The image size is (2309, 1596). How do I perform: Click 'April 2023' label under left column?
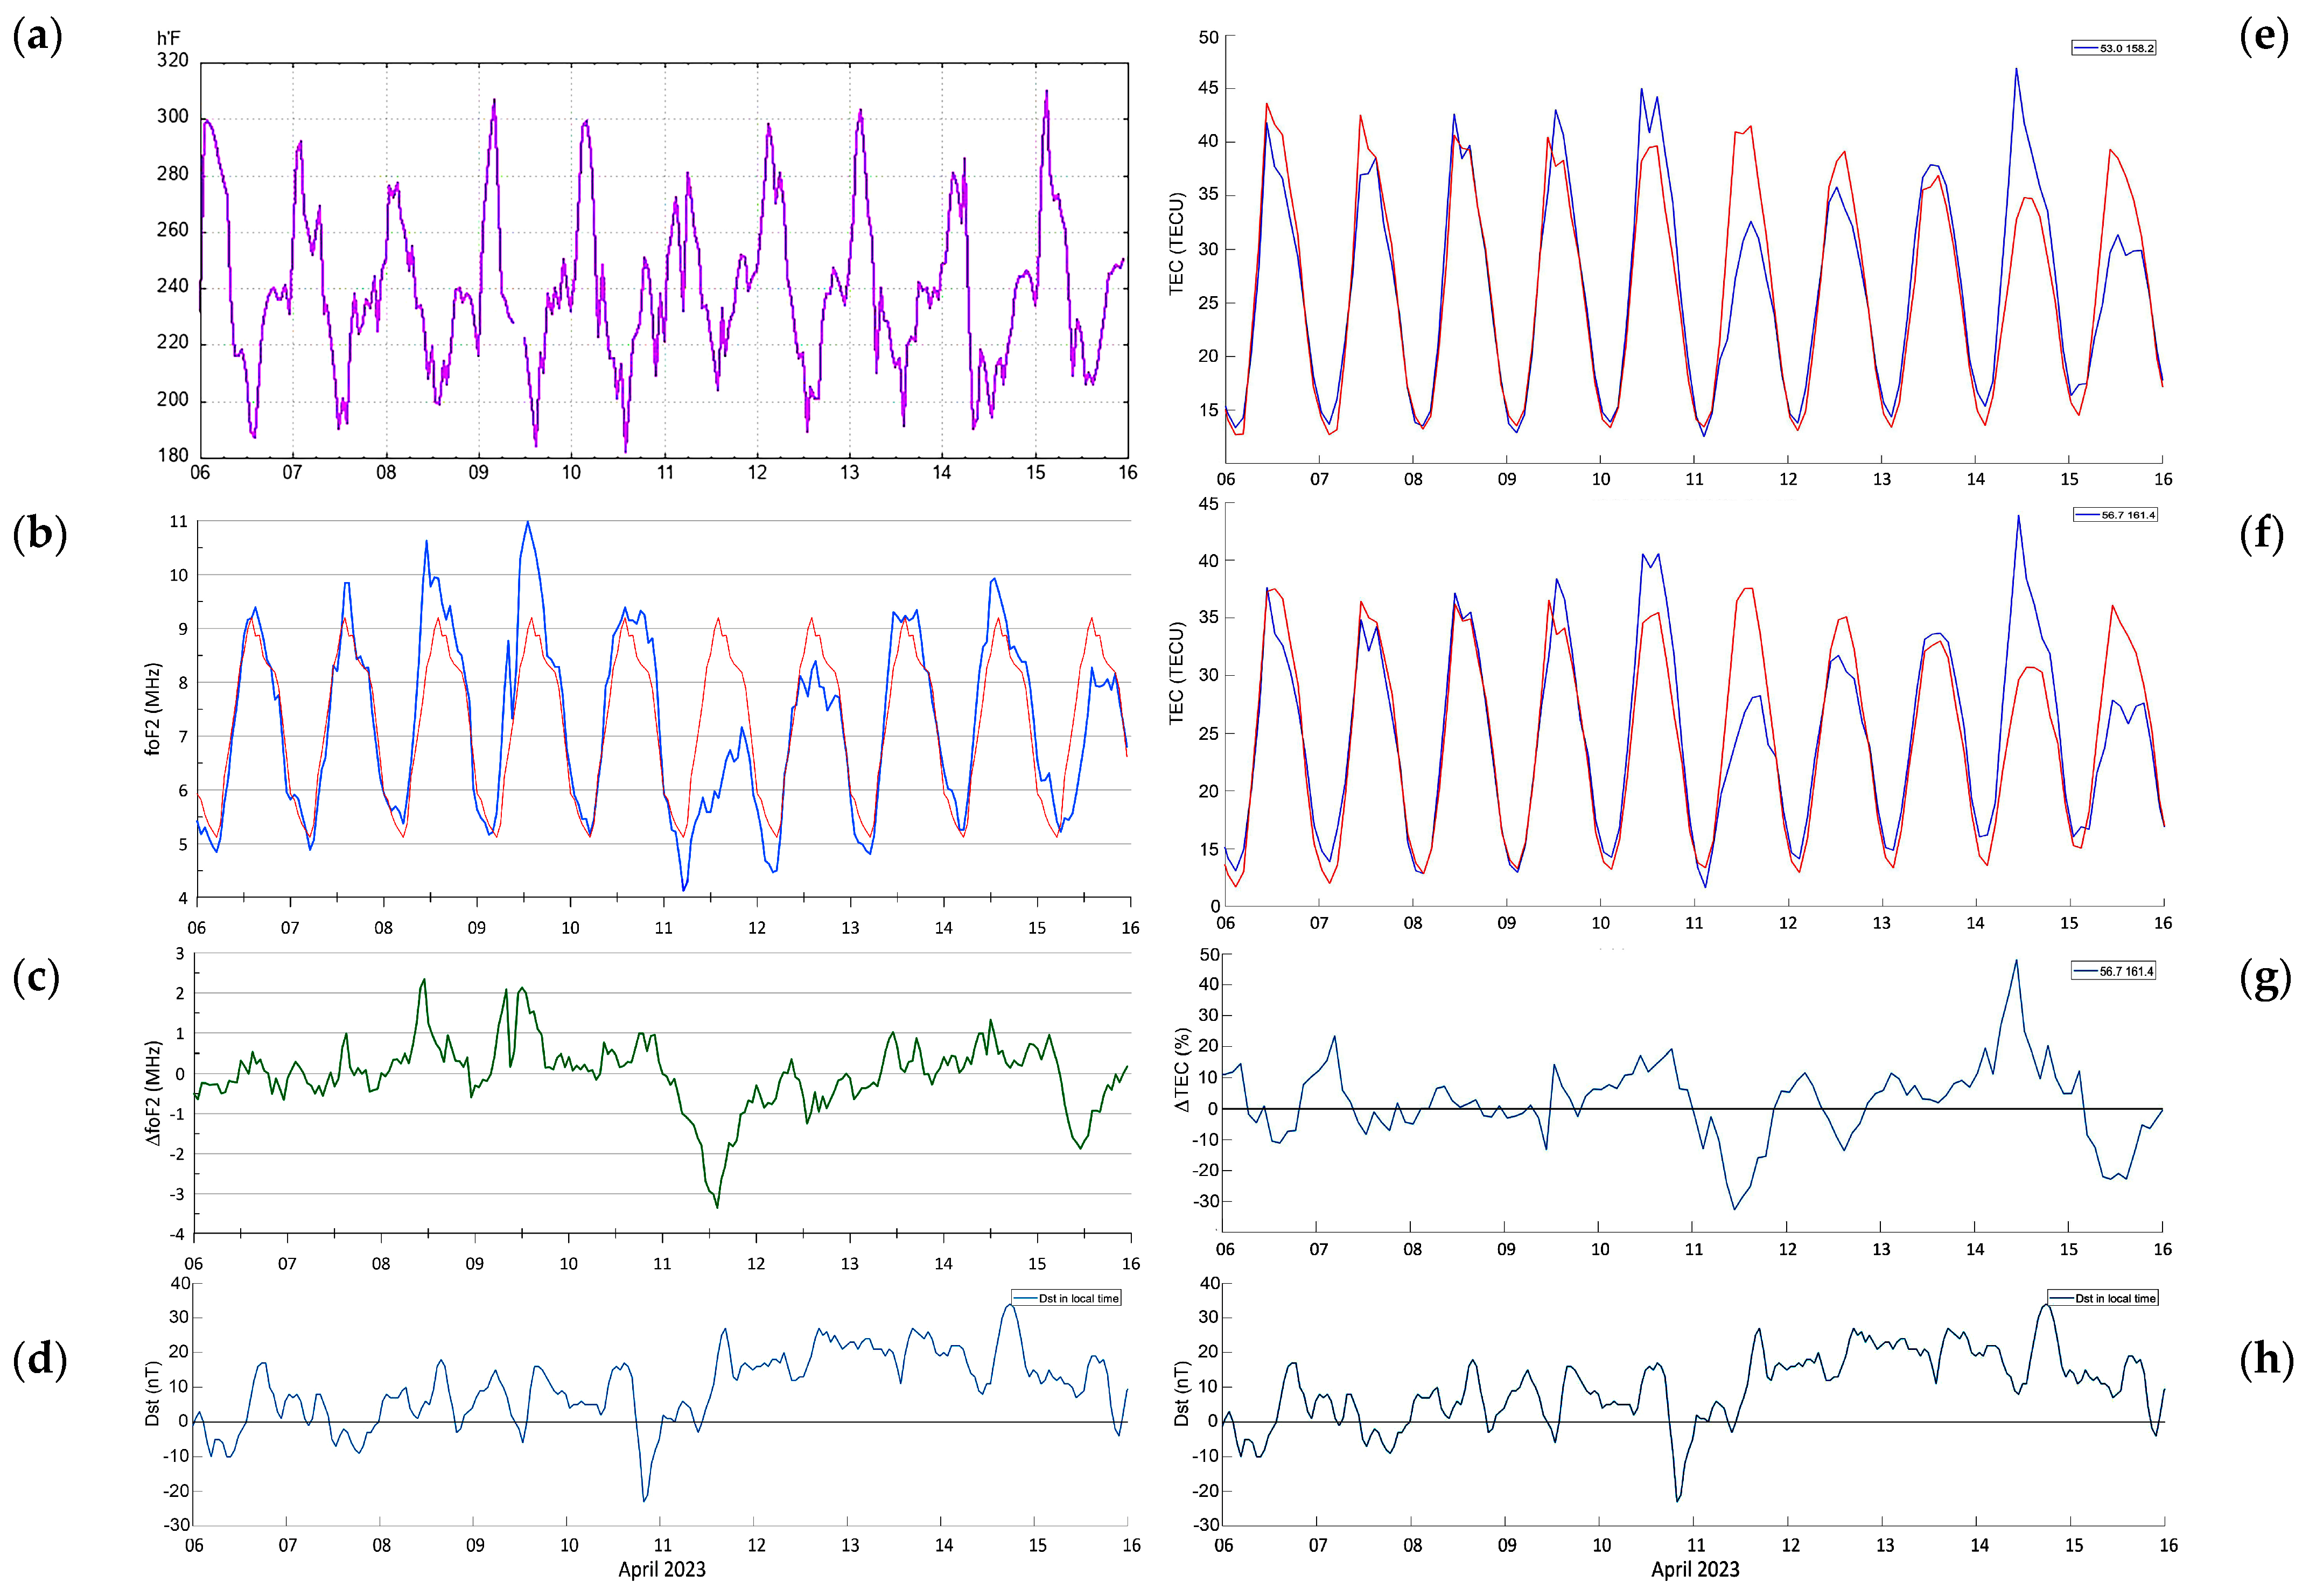[x=661, y=1569]
